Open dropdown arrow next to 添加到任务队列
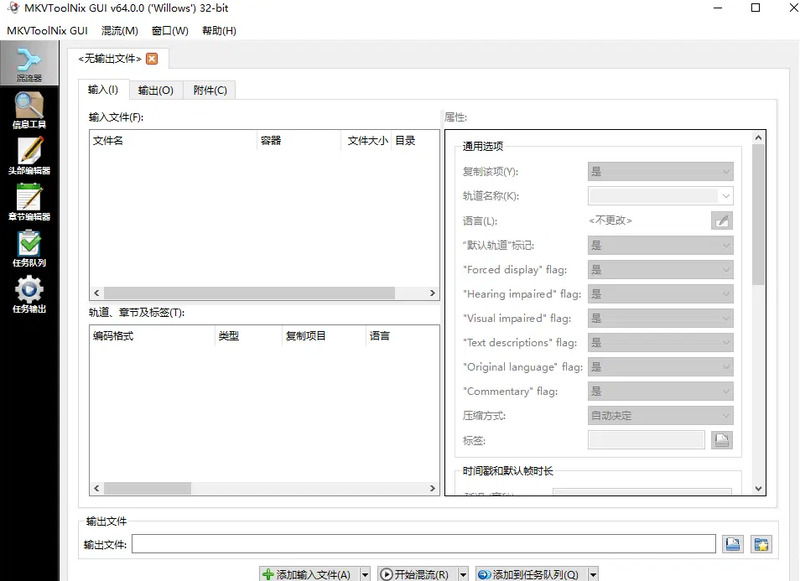The width and height of the screenshot is (800, 581). (593, 574)
